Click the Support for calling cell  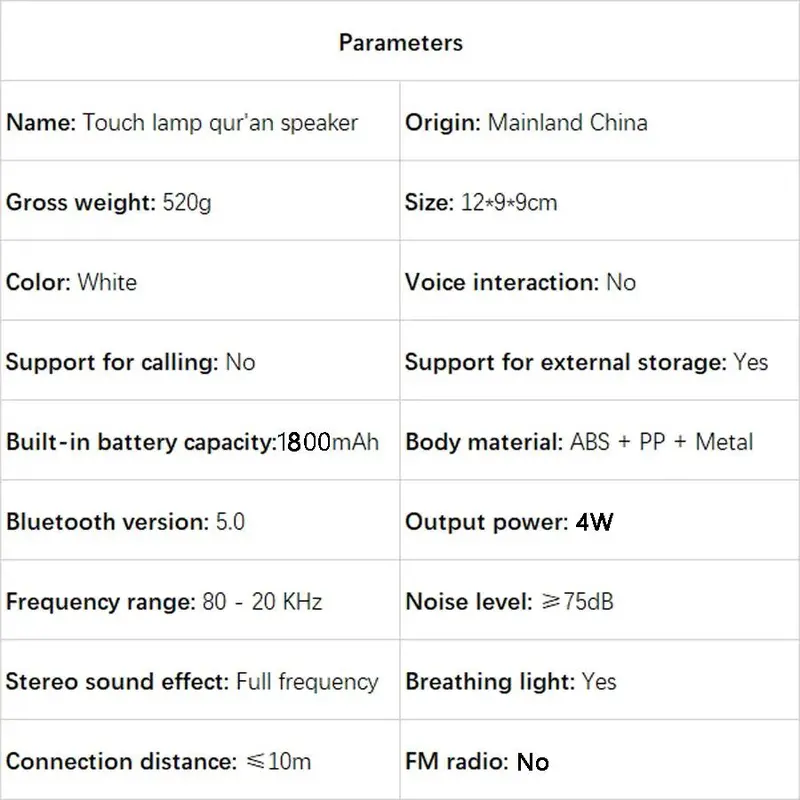coord(130,362)
